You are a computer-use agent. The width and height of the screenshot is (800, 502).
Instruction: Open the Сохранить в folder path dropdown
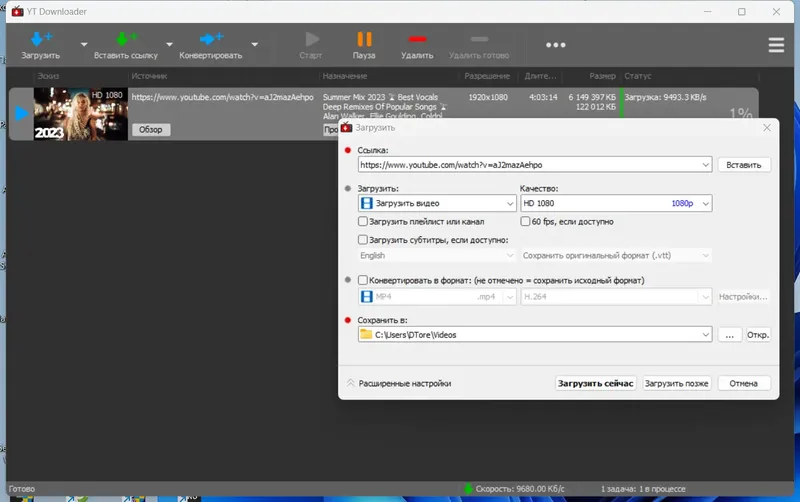(706, 335)
